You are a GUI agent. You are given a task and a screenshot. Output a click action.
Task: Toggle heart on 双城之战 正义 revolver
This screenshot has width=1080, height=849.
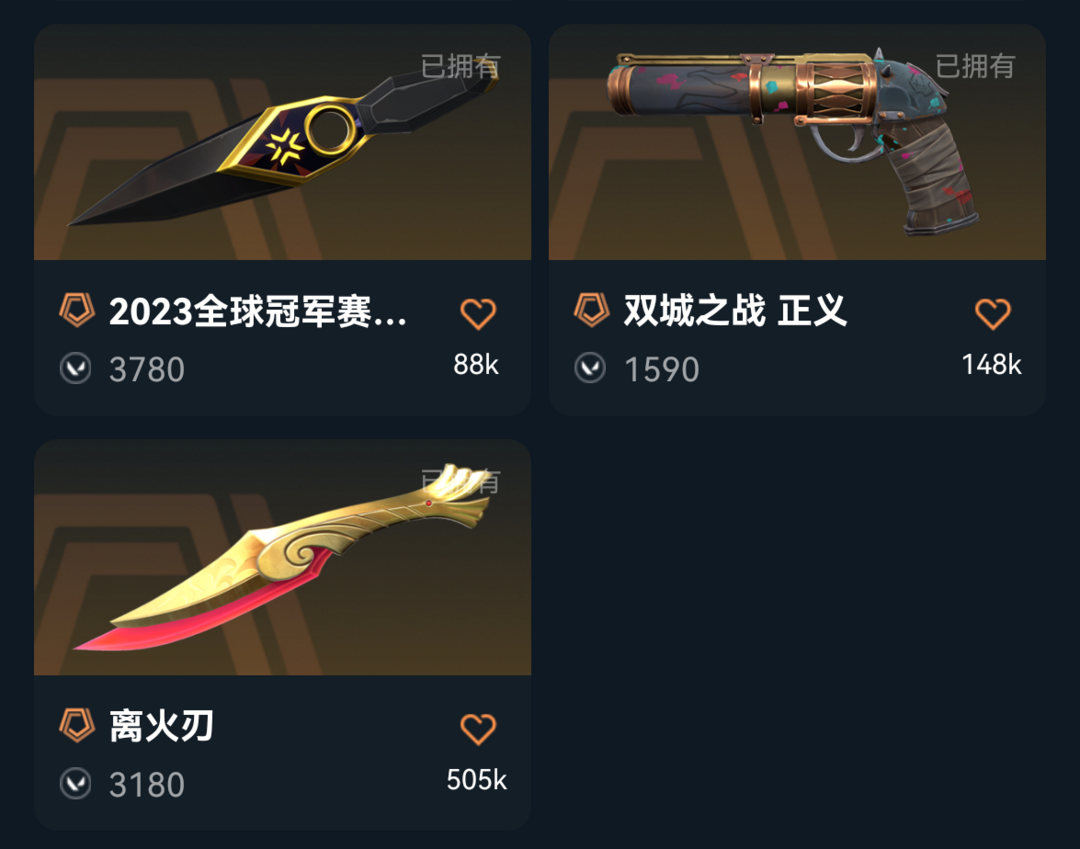pyautogui.click(x=993, y=314)
